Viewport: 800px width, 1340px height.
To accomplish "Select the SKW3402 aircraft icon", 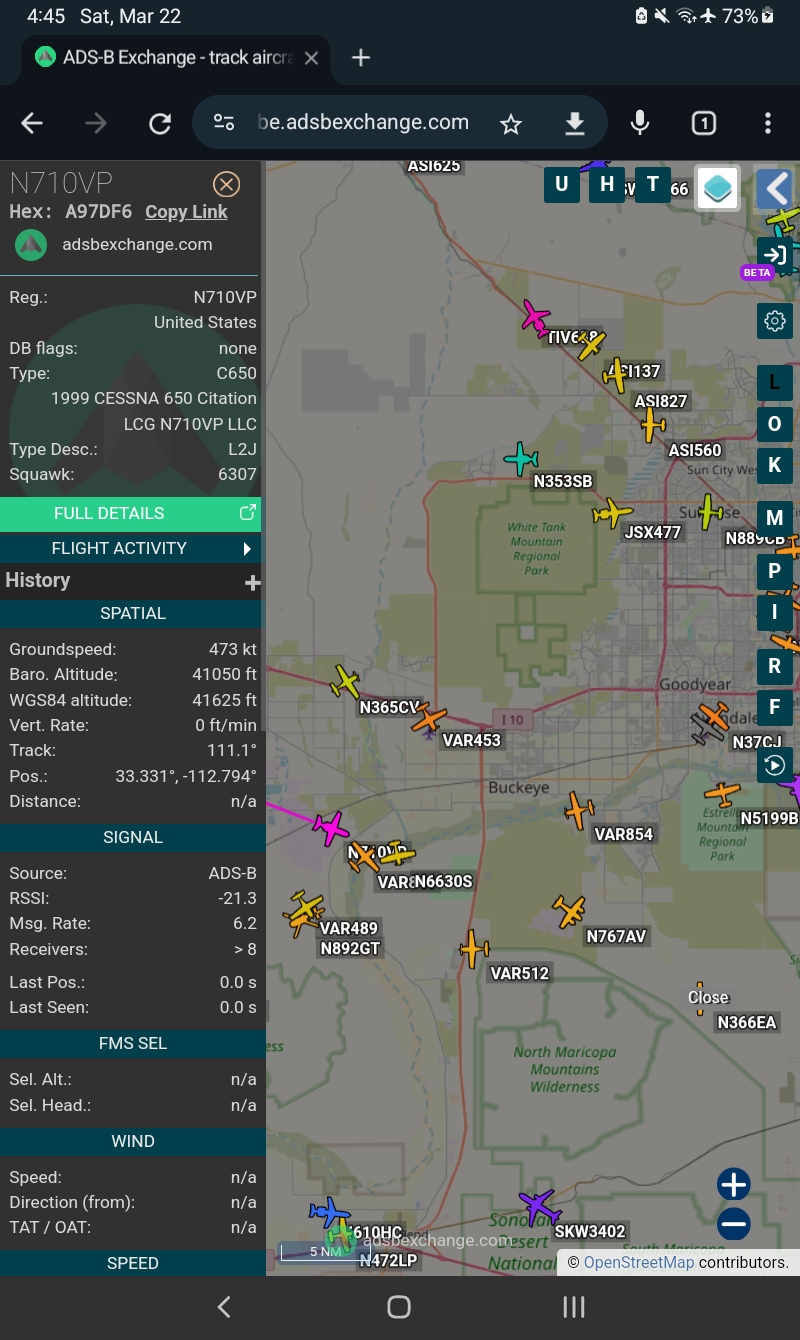I will (x=539, y=1205).
